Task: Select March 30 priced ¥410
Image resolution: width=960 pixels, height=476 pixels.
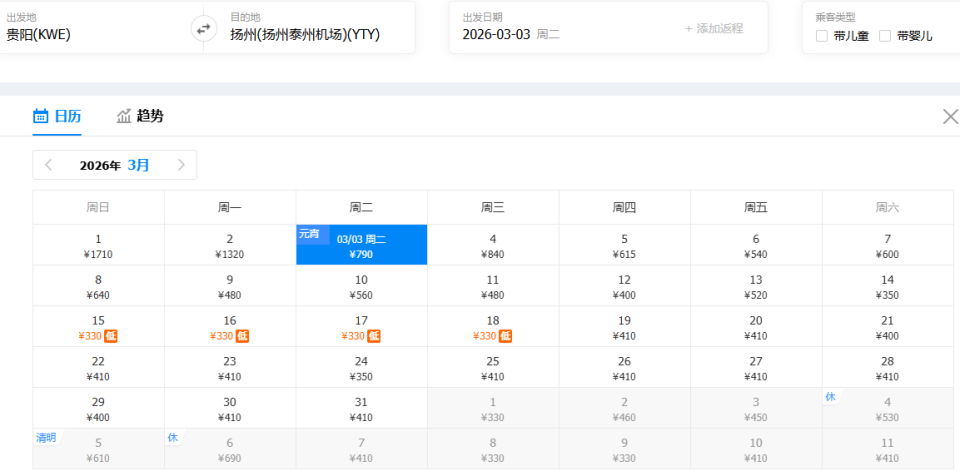Action: (x=230, y=408)
